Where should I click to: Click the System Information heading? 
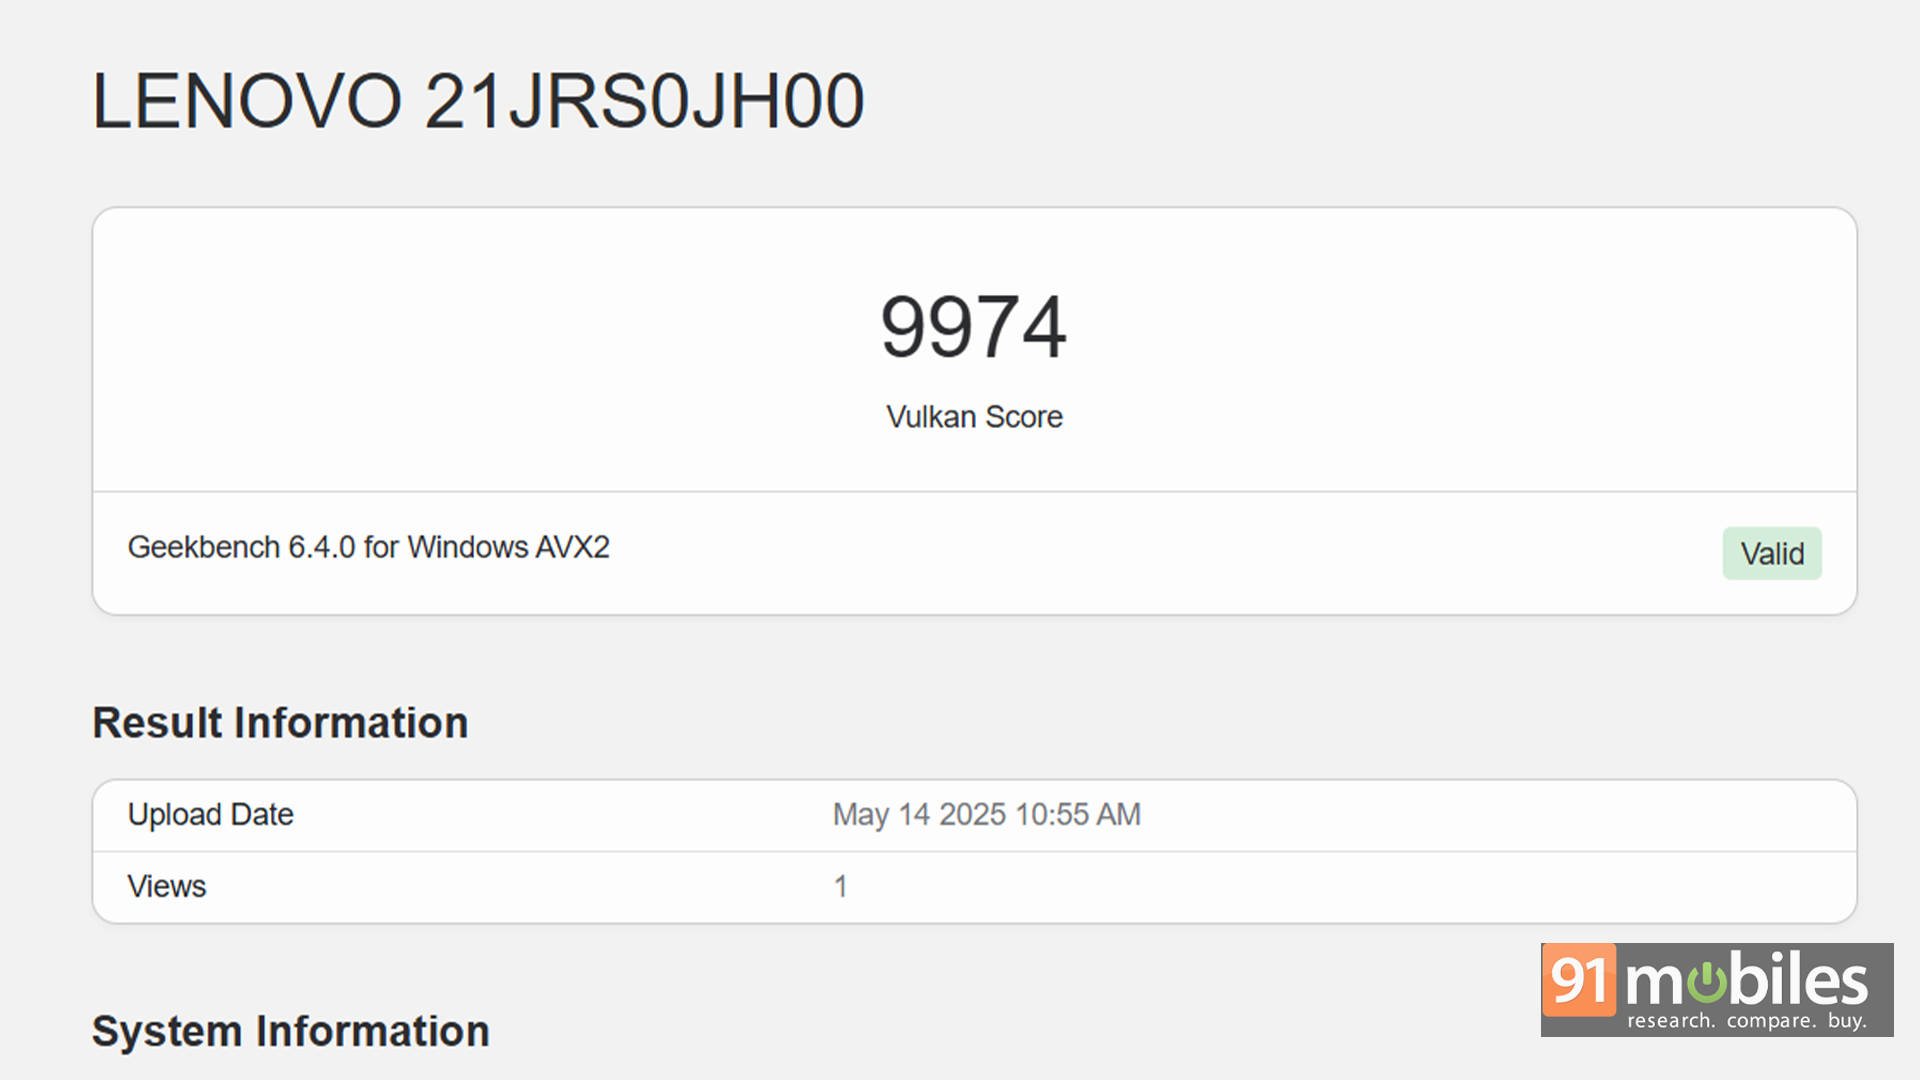290,1031
